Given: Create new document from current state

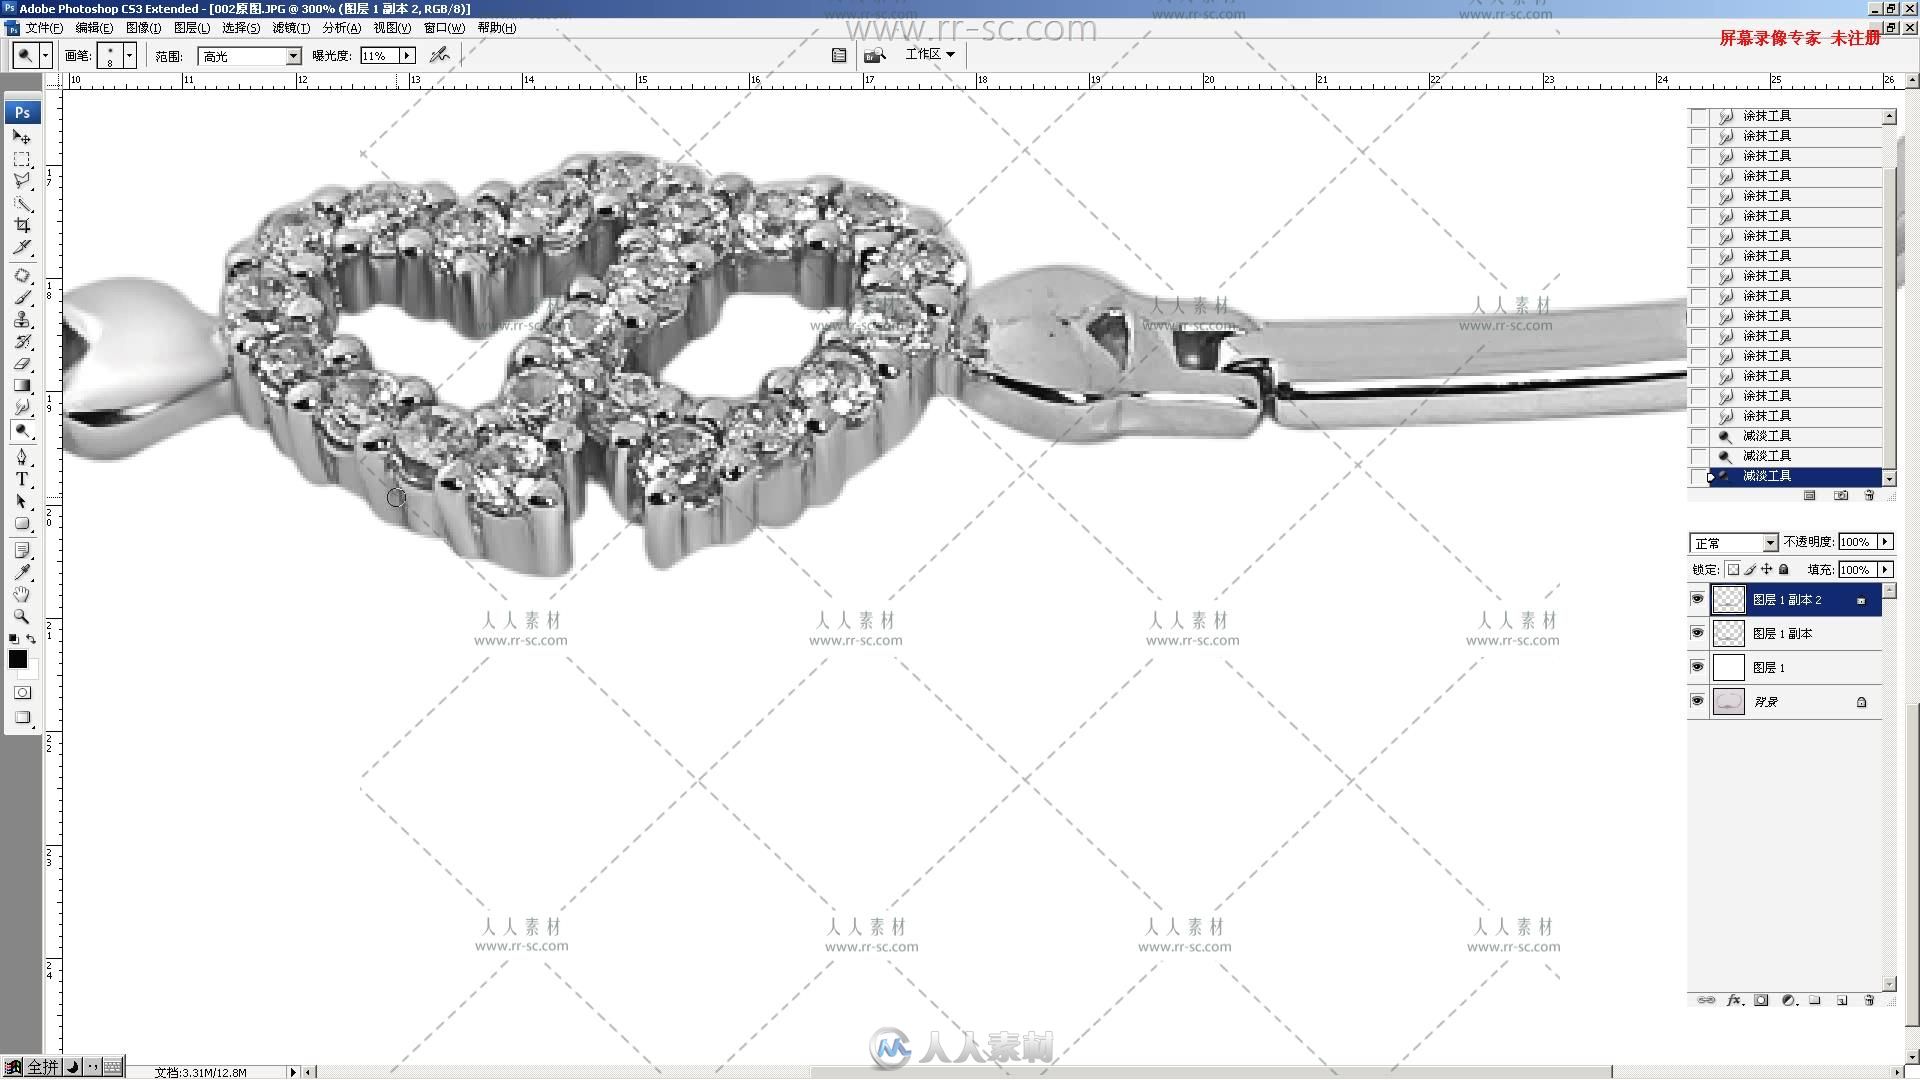Looking at the screenshot, I should [1809, 495].
